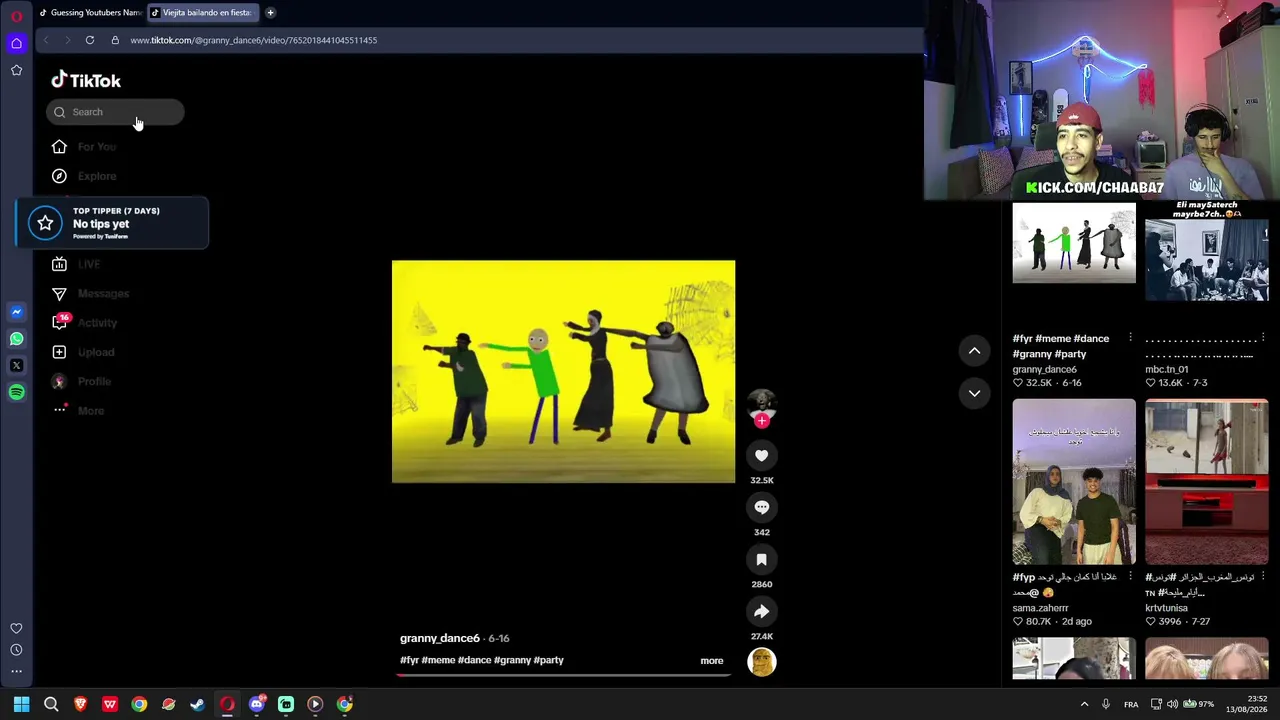The height and width of the screenshot is (720, 1280).
Task: Open options for the mbc.tn_01 video
Action: coord(1263,338)
